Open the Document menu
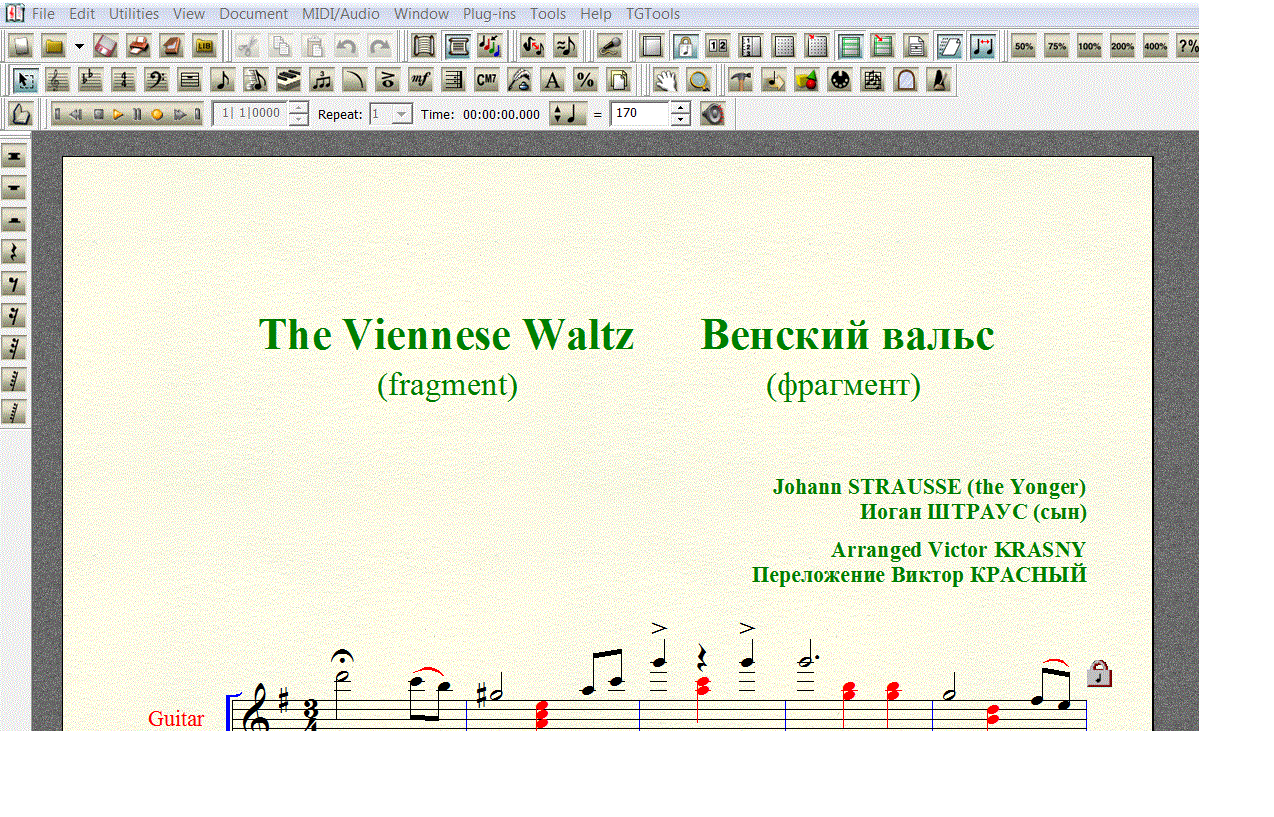1274x817 pixels. coord(253,14)
